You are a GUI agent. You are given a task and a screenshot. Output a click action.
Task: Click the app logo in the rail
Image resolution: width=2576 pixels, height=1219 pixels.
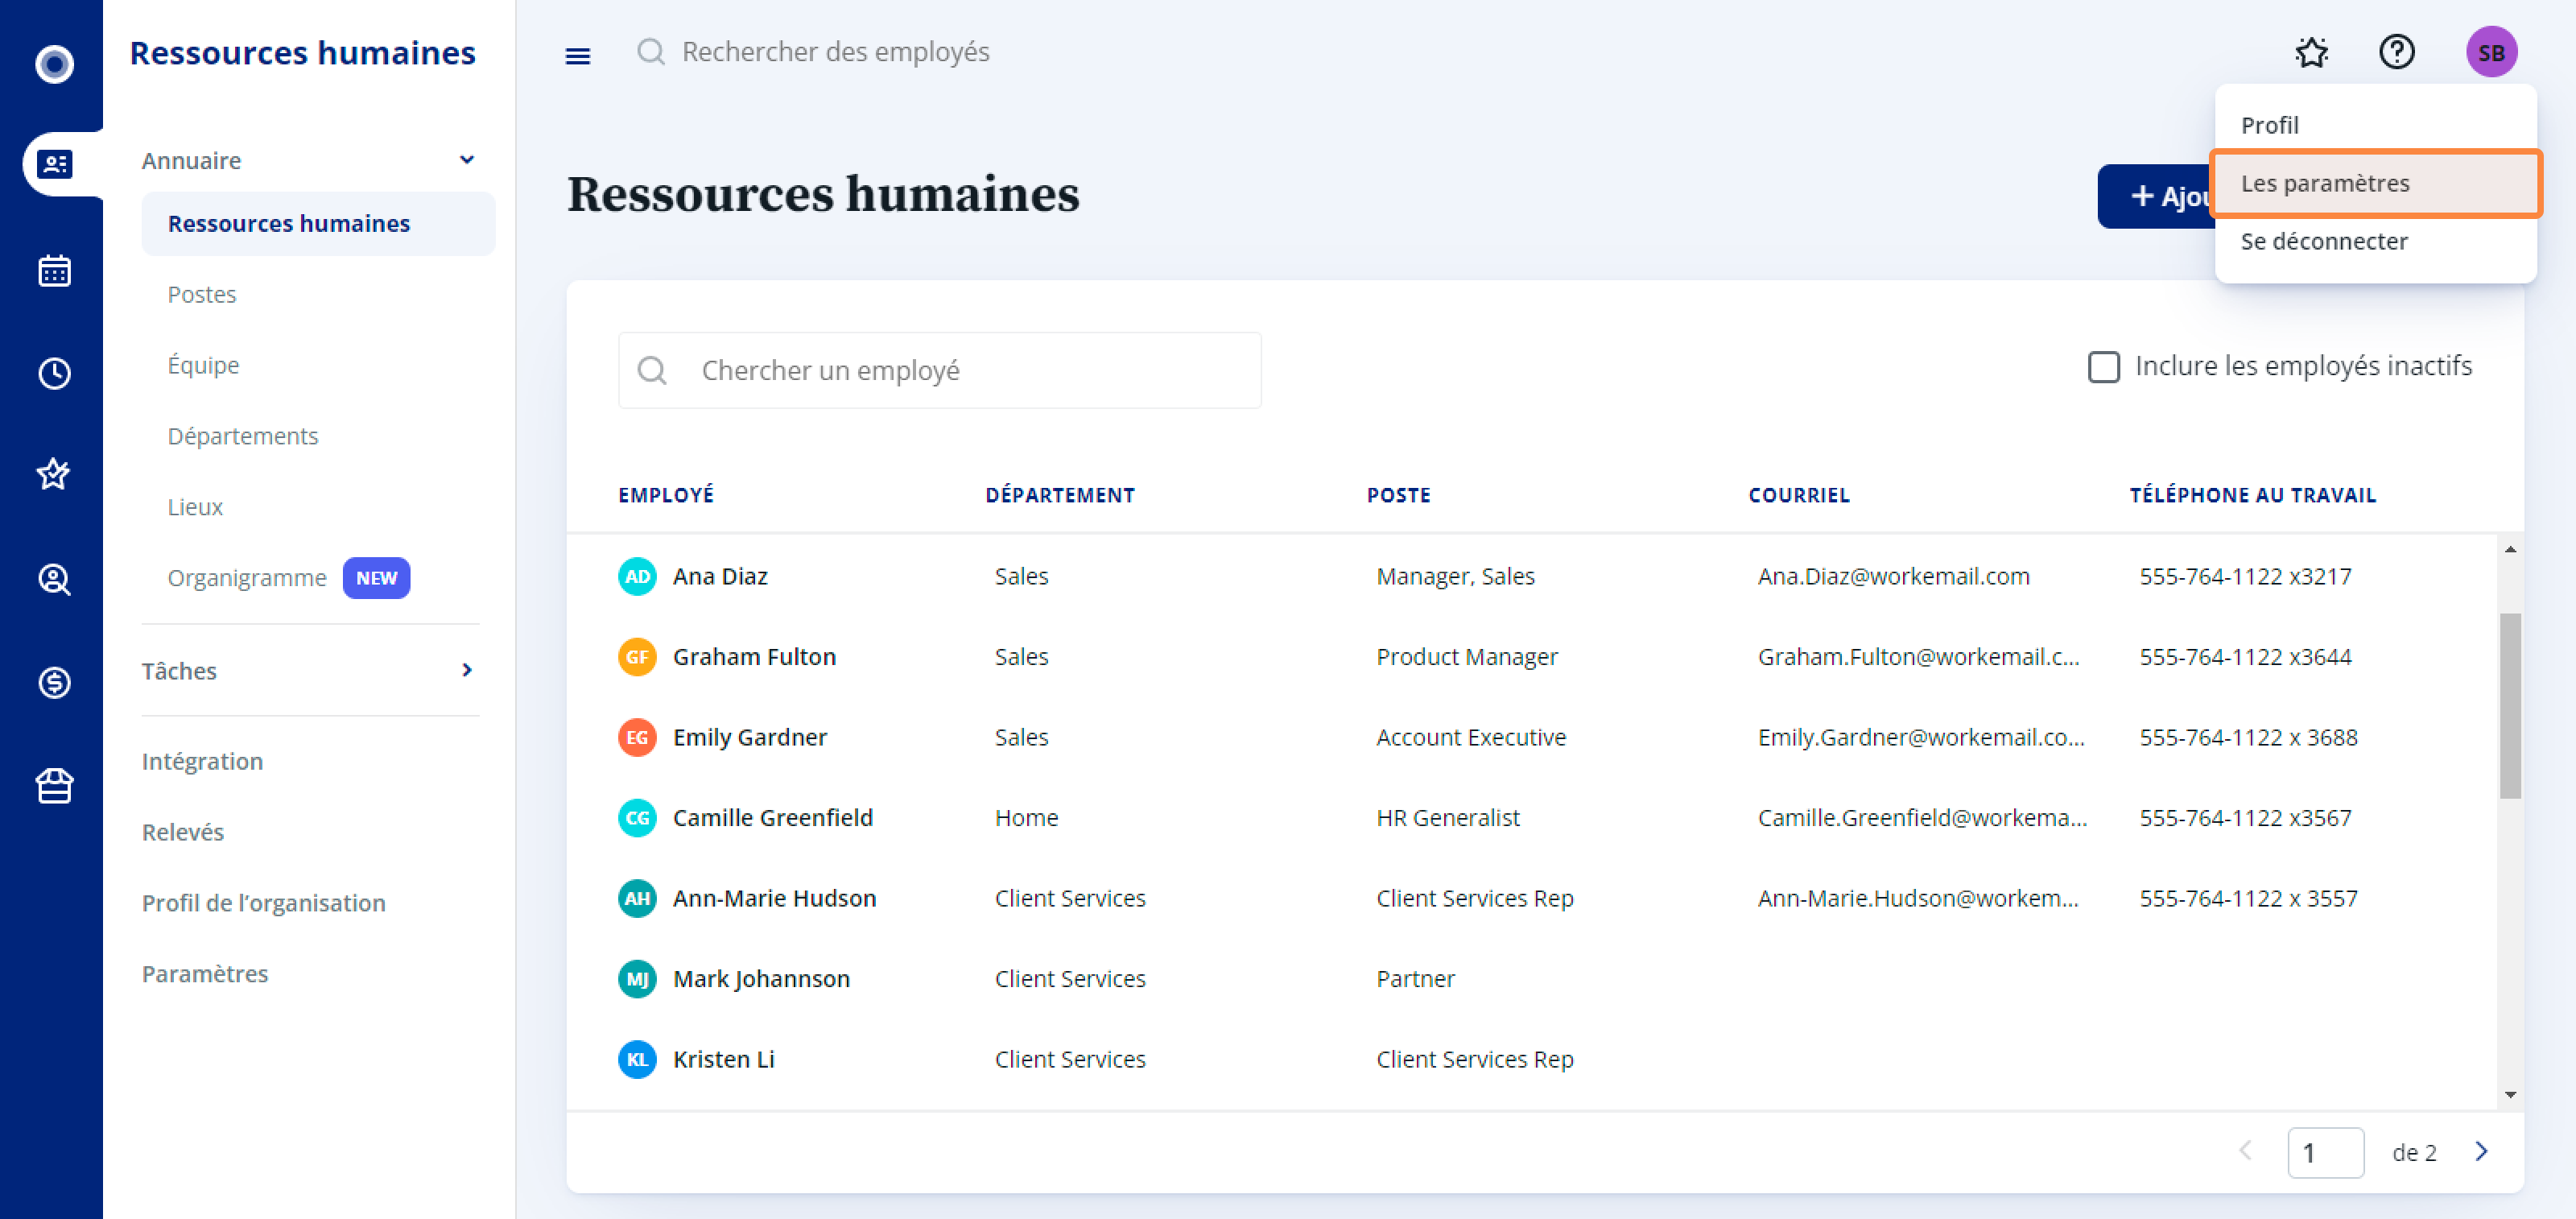pos(54,63)
